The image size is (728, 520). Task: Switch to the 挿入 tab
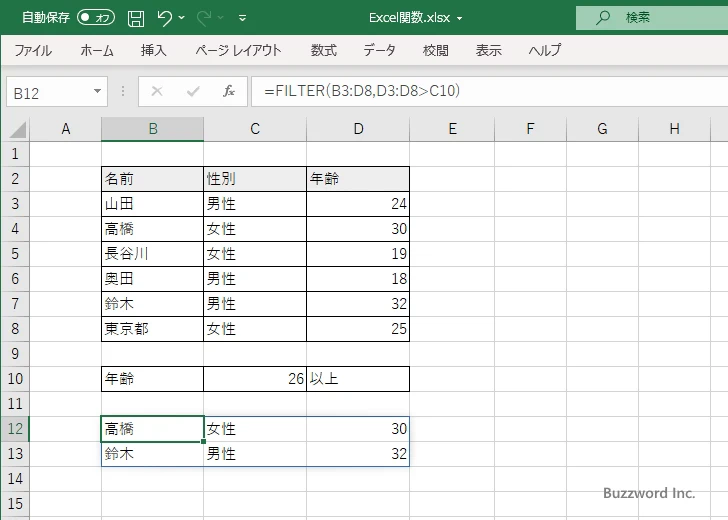pos(154,50)
